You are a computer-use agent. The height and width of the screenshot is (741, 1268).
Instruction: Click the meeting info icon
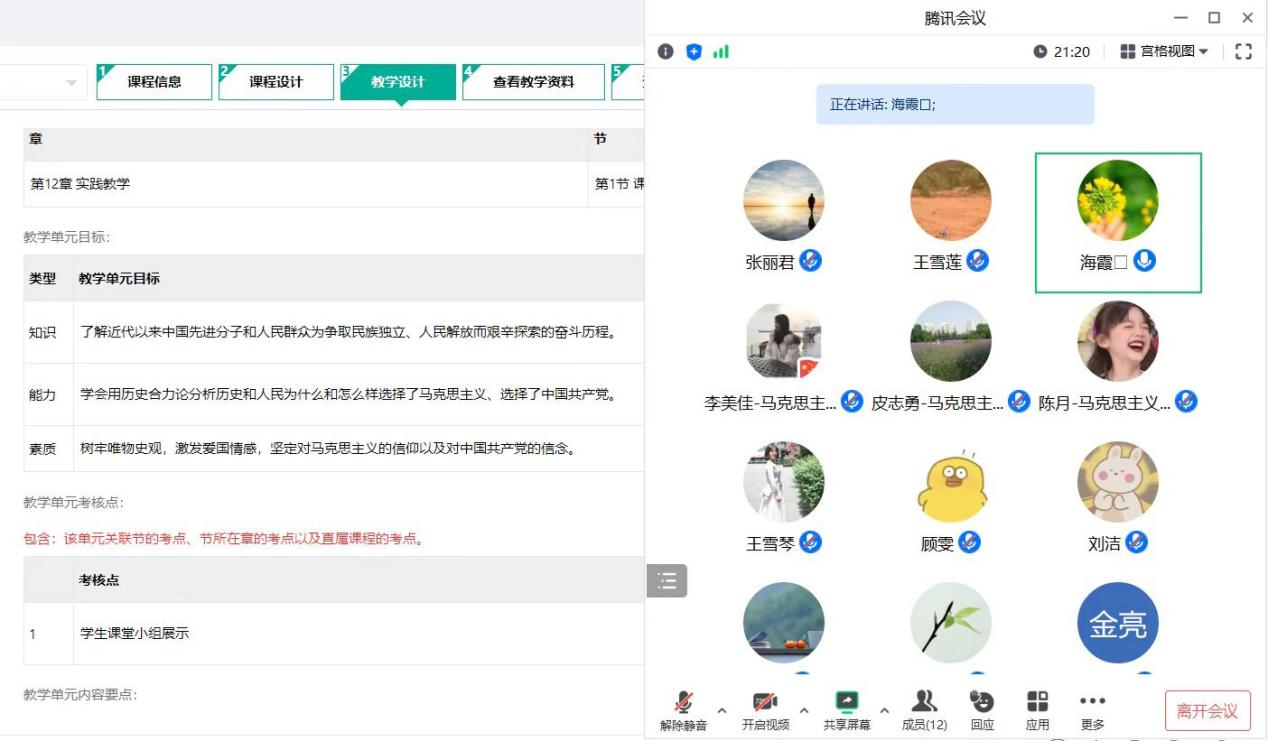coord(666,52)
